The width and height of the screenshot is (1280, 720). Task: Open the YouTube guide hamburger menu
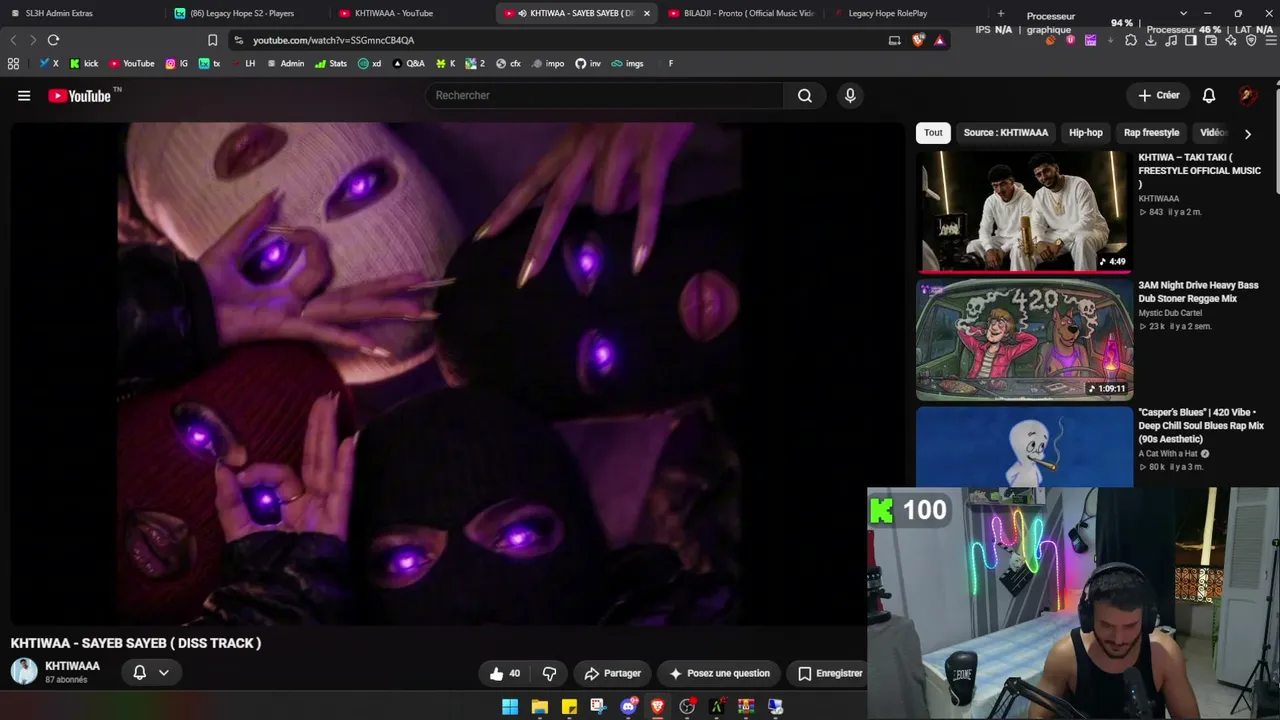[24, 96]
